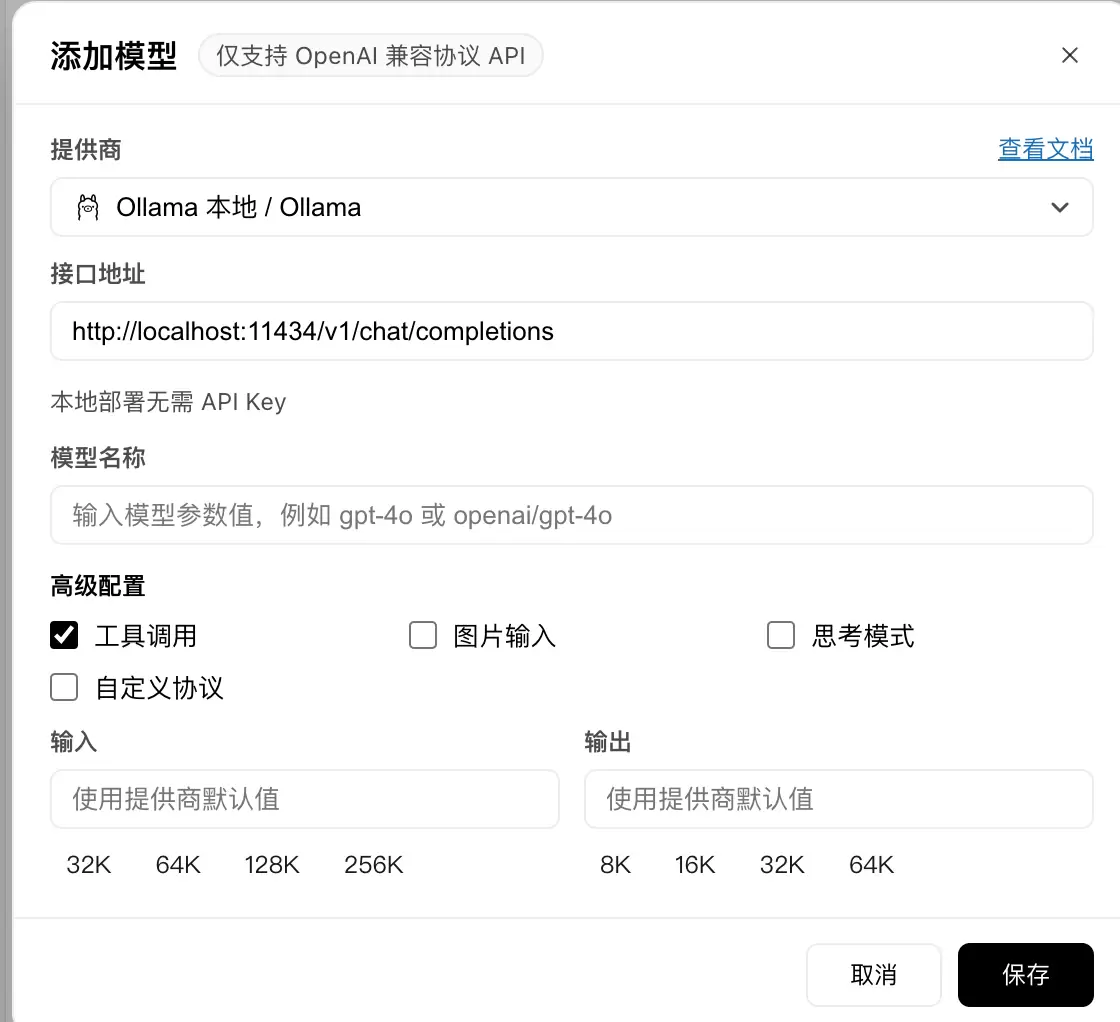
Task: Open the 查看文档 link
Action: point(1046,149)
